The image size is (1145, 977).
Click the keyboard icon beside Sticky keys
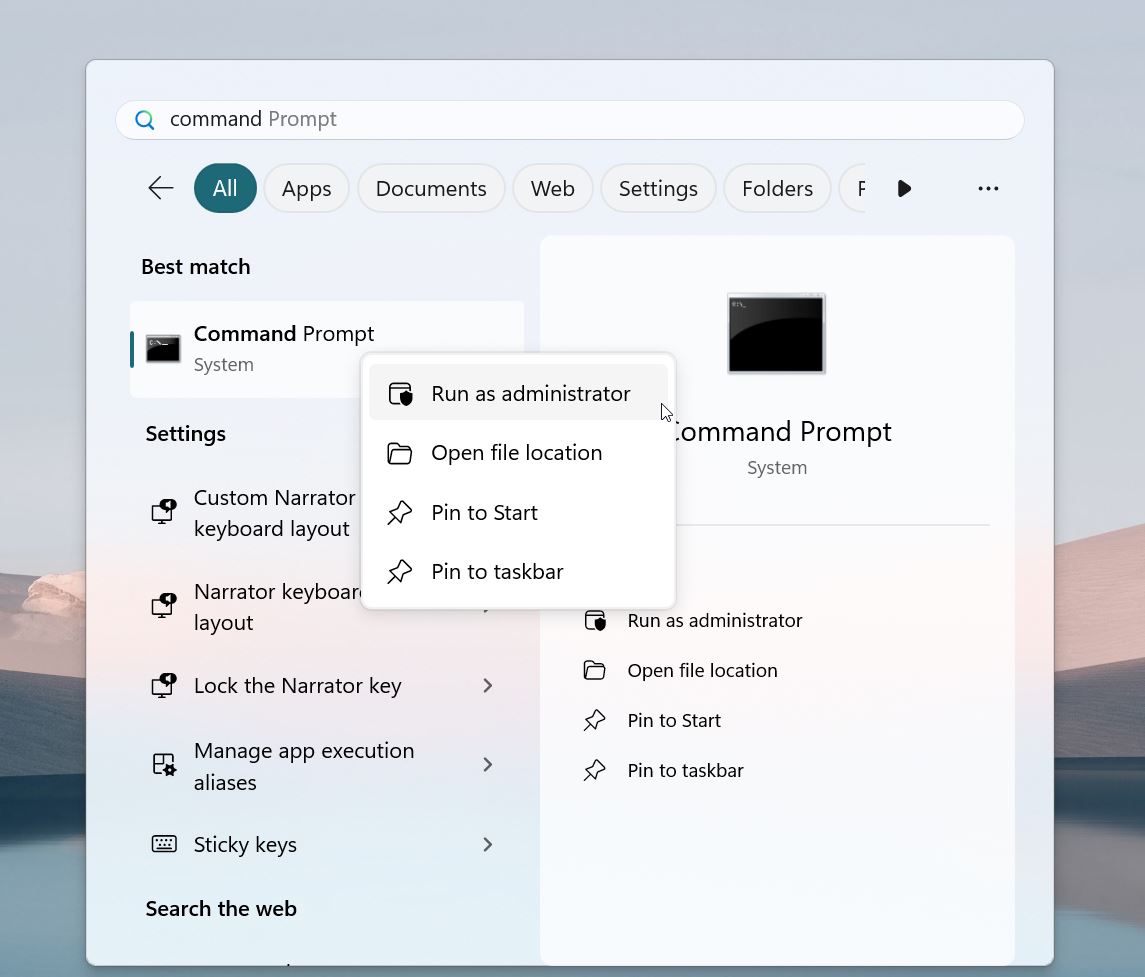[x=164, y=844]
